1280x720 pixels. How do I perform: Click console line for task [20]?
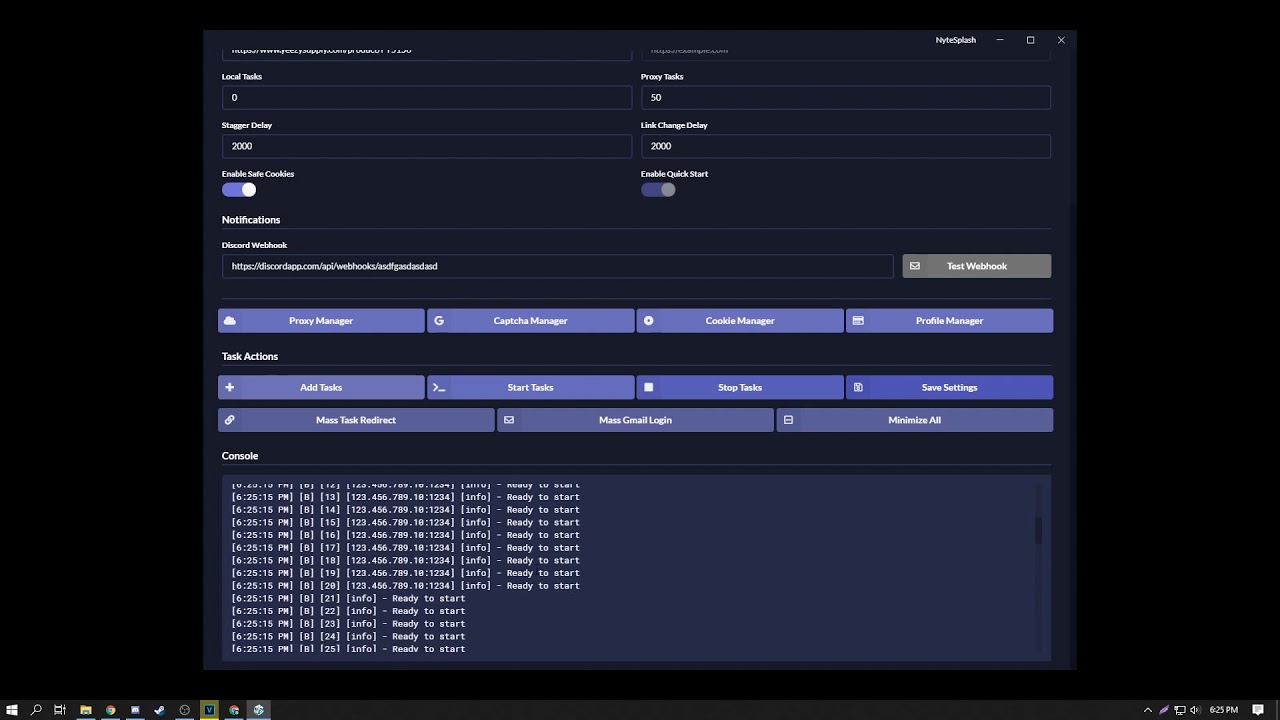[x=405, y=586]
